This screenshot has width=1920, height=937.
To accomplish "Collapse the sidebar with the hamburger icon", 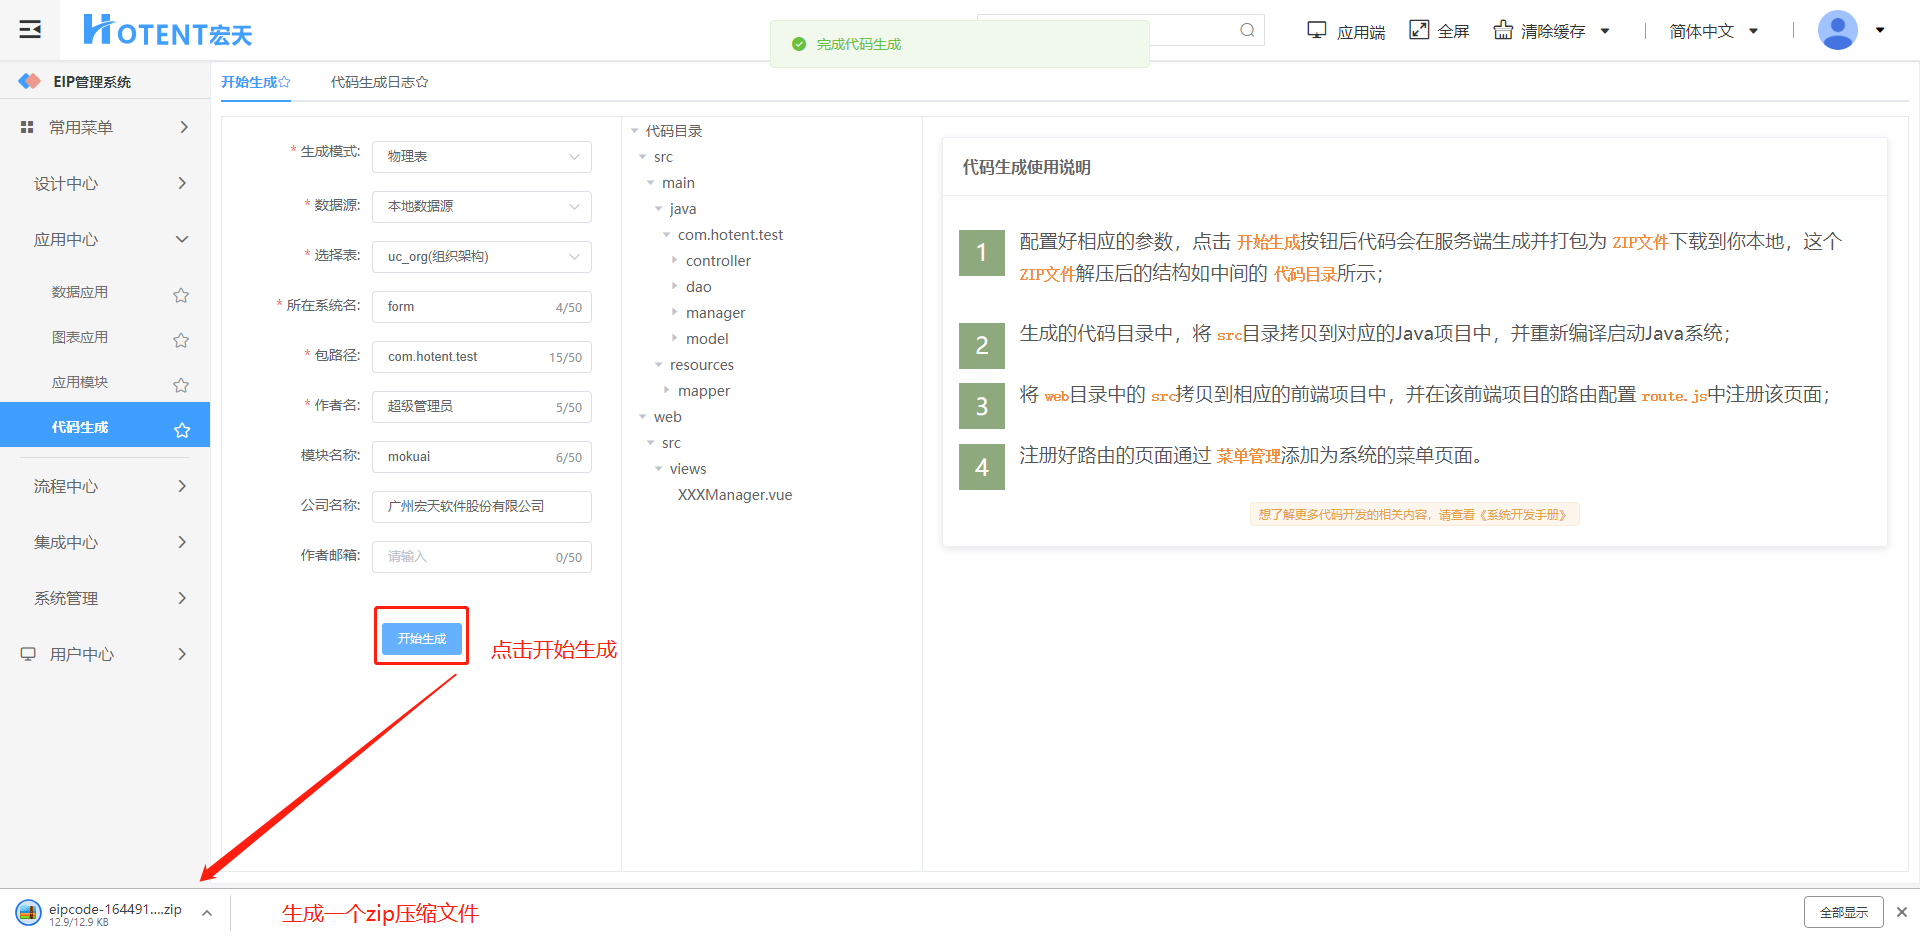I will coord(30,29).
